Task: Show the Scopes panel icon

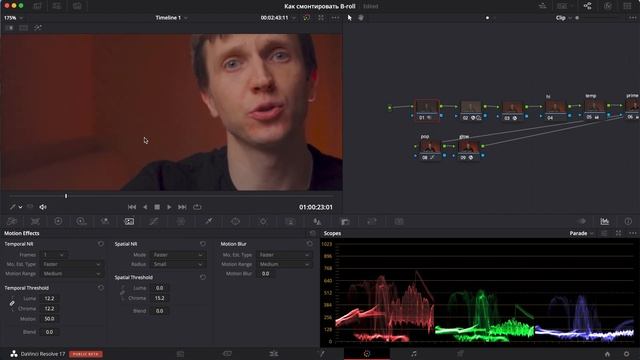Action: (x=604, y=221)
